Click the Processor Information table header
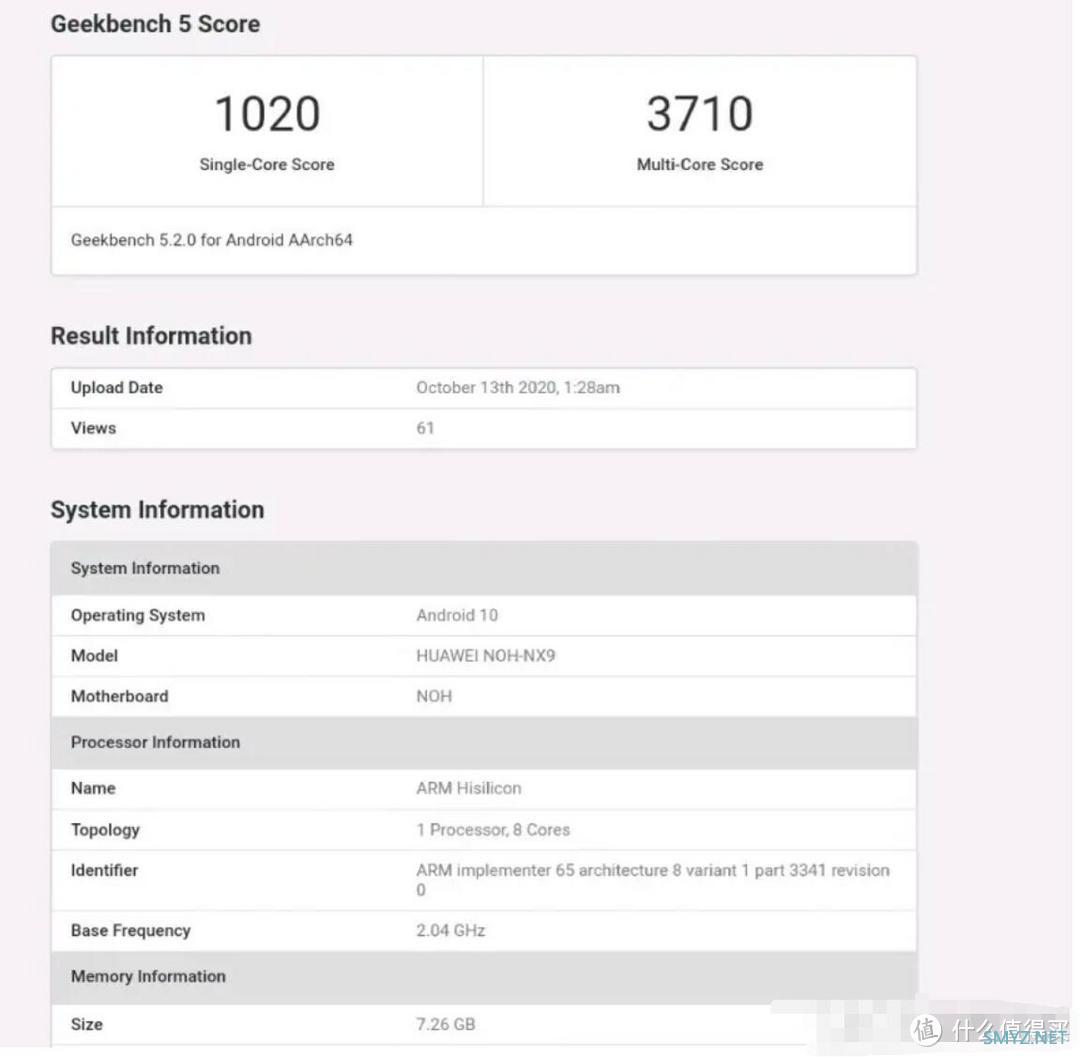Image resolution: width=1080 pixels, height=1057 pixels. click(x=484, y=743)
